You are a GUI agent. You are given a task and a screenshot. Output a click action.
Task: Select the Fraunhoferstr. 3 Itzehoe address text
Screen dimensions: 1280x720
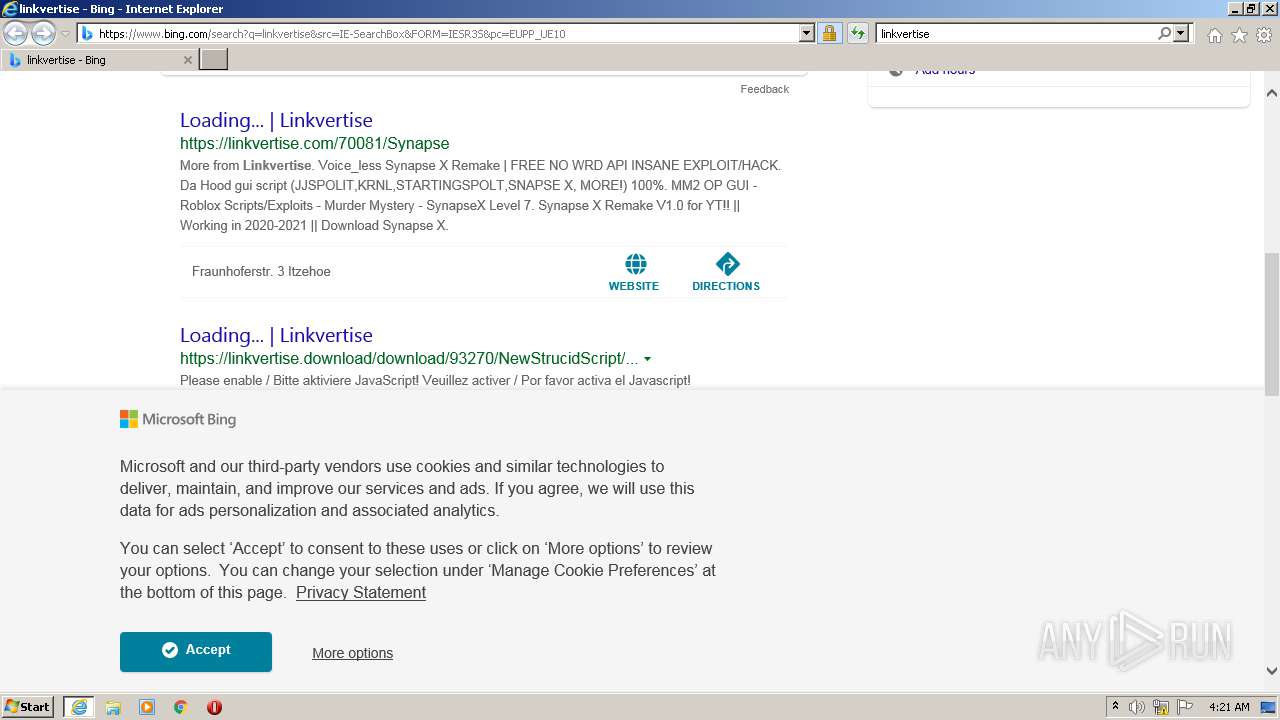pos(261,271)
